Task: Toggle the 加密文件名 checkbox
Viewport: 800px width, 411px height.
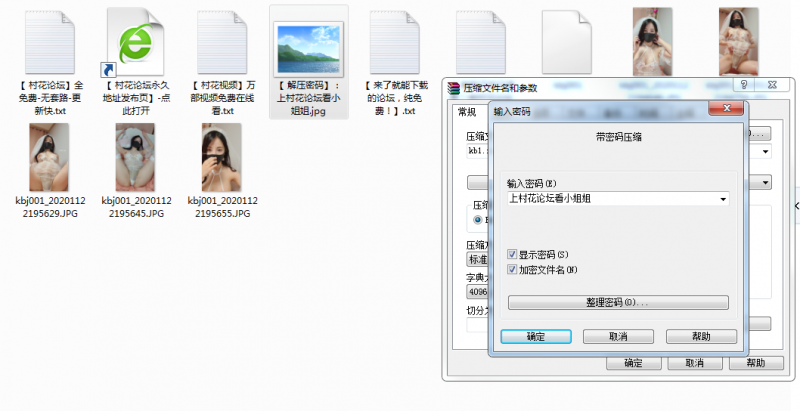Action: 513,269
